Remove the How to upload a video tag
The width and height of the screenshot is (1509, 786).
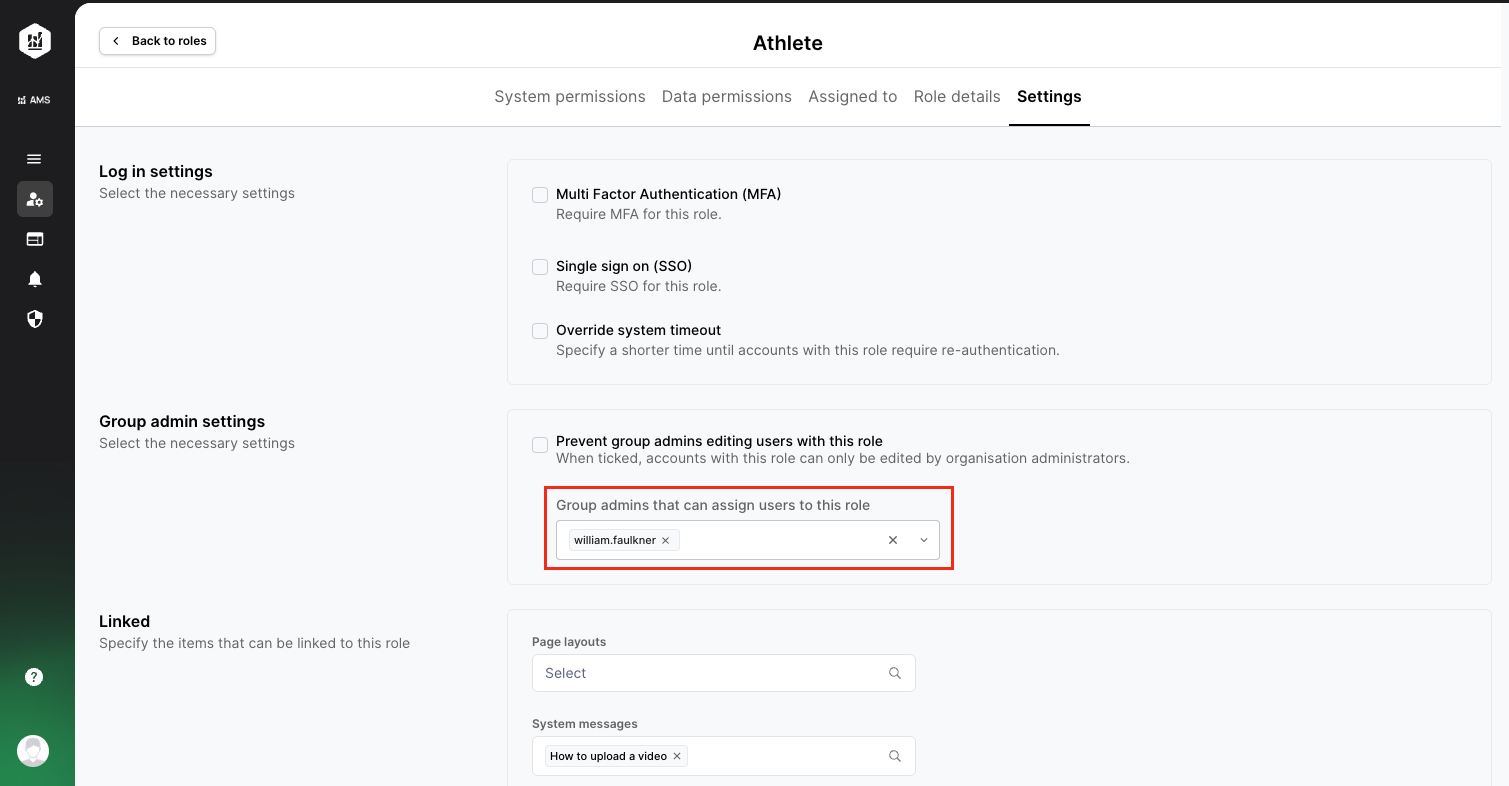pos(677,756)
